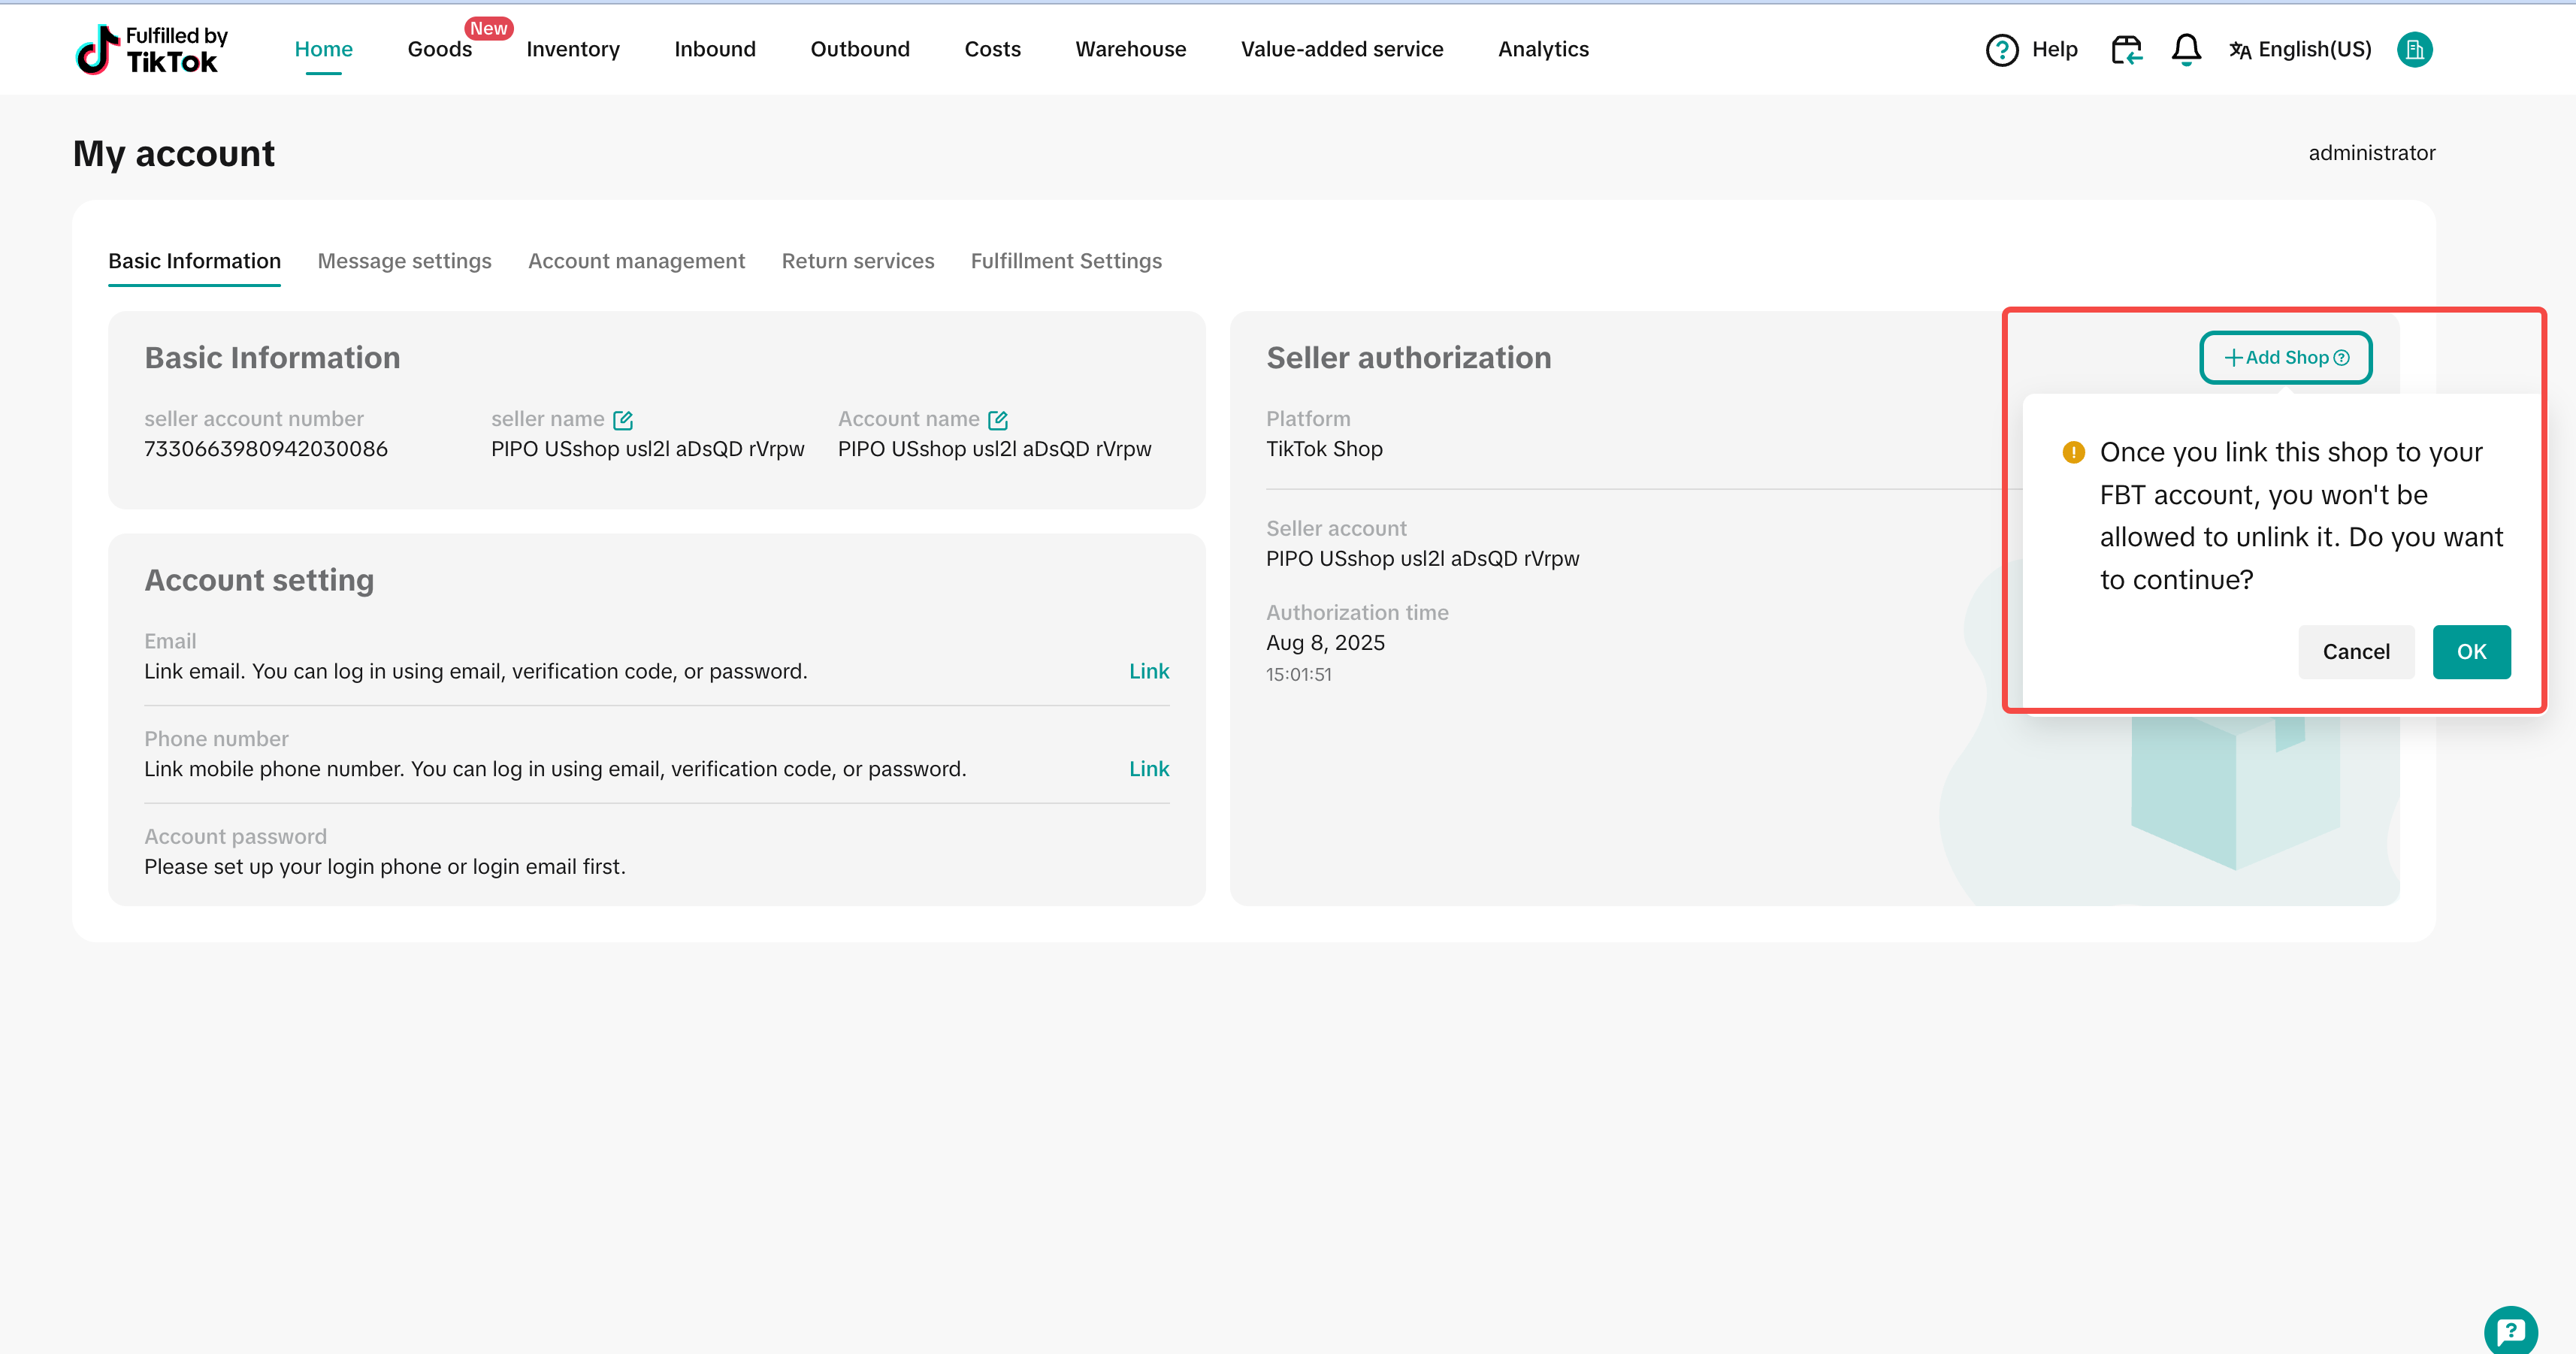Screen dimensions: 2576x1354
Task: Click Link next to Email
Action: click(x=1149, y=671)
